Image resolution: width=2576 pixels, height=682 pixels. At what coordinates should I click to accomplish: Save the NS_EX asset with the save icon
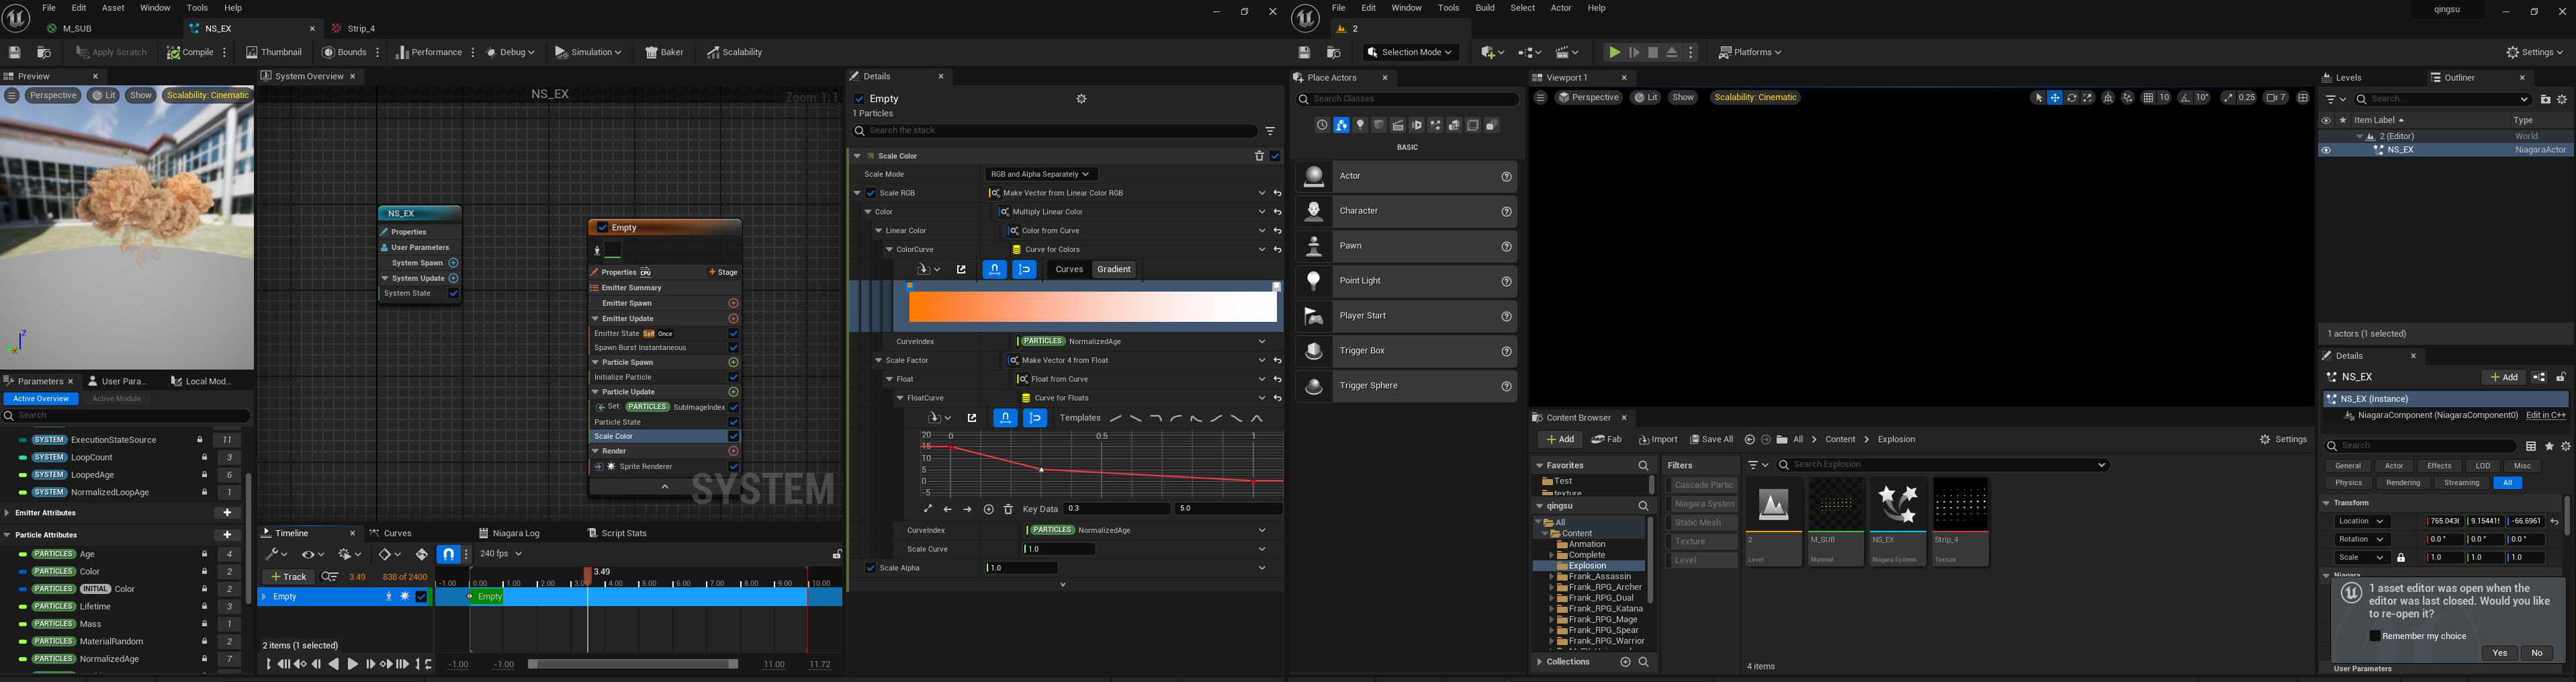click(x=14, y=52)
